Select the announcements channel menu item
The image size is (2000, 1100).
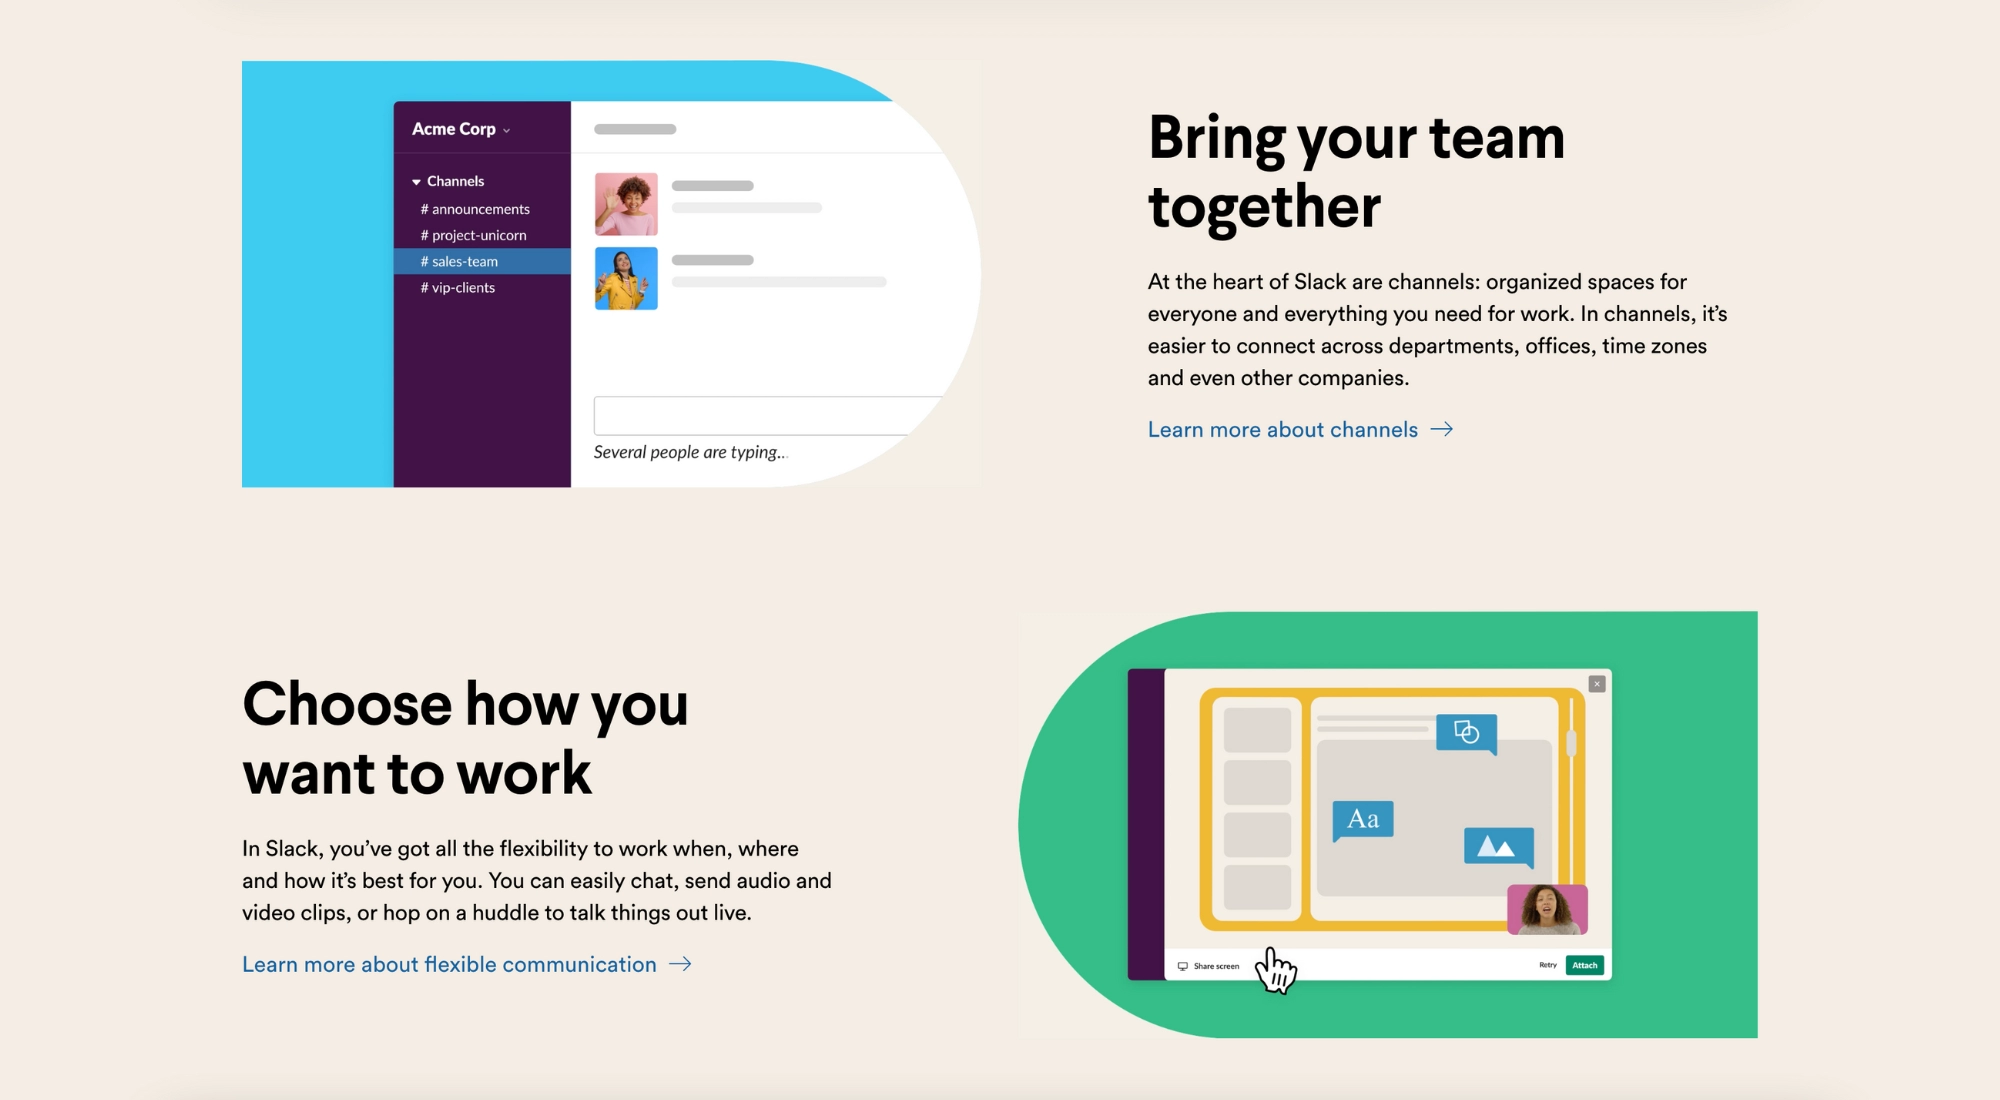click(475, 207)
